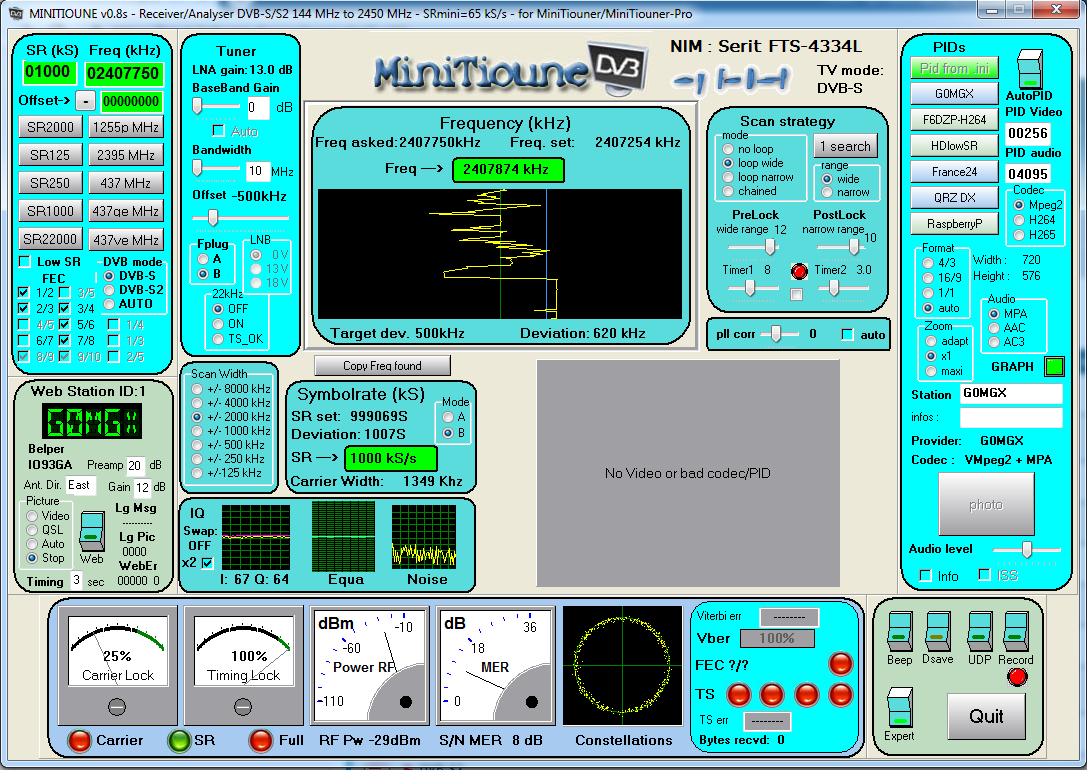The image size is (1087, 770).
Task: Click the Constellations display
Action: [623, 665]
